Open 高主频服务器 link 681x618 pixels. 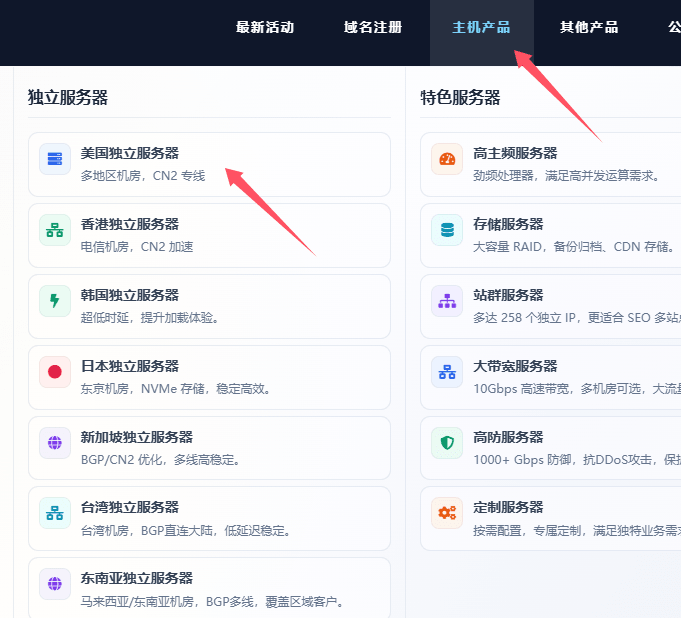coord(515,153)
